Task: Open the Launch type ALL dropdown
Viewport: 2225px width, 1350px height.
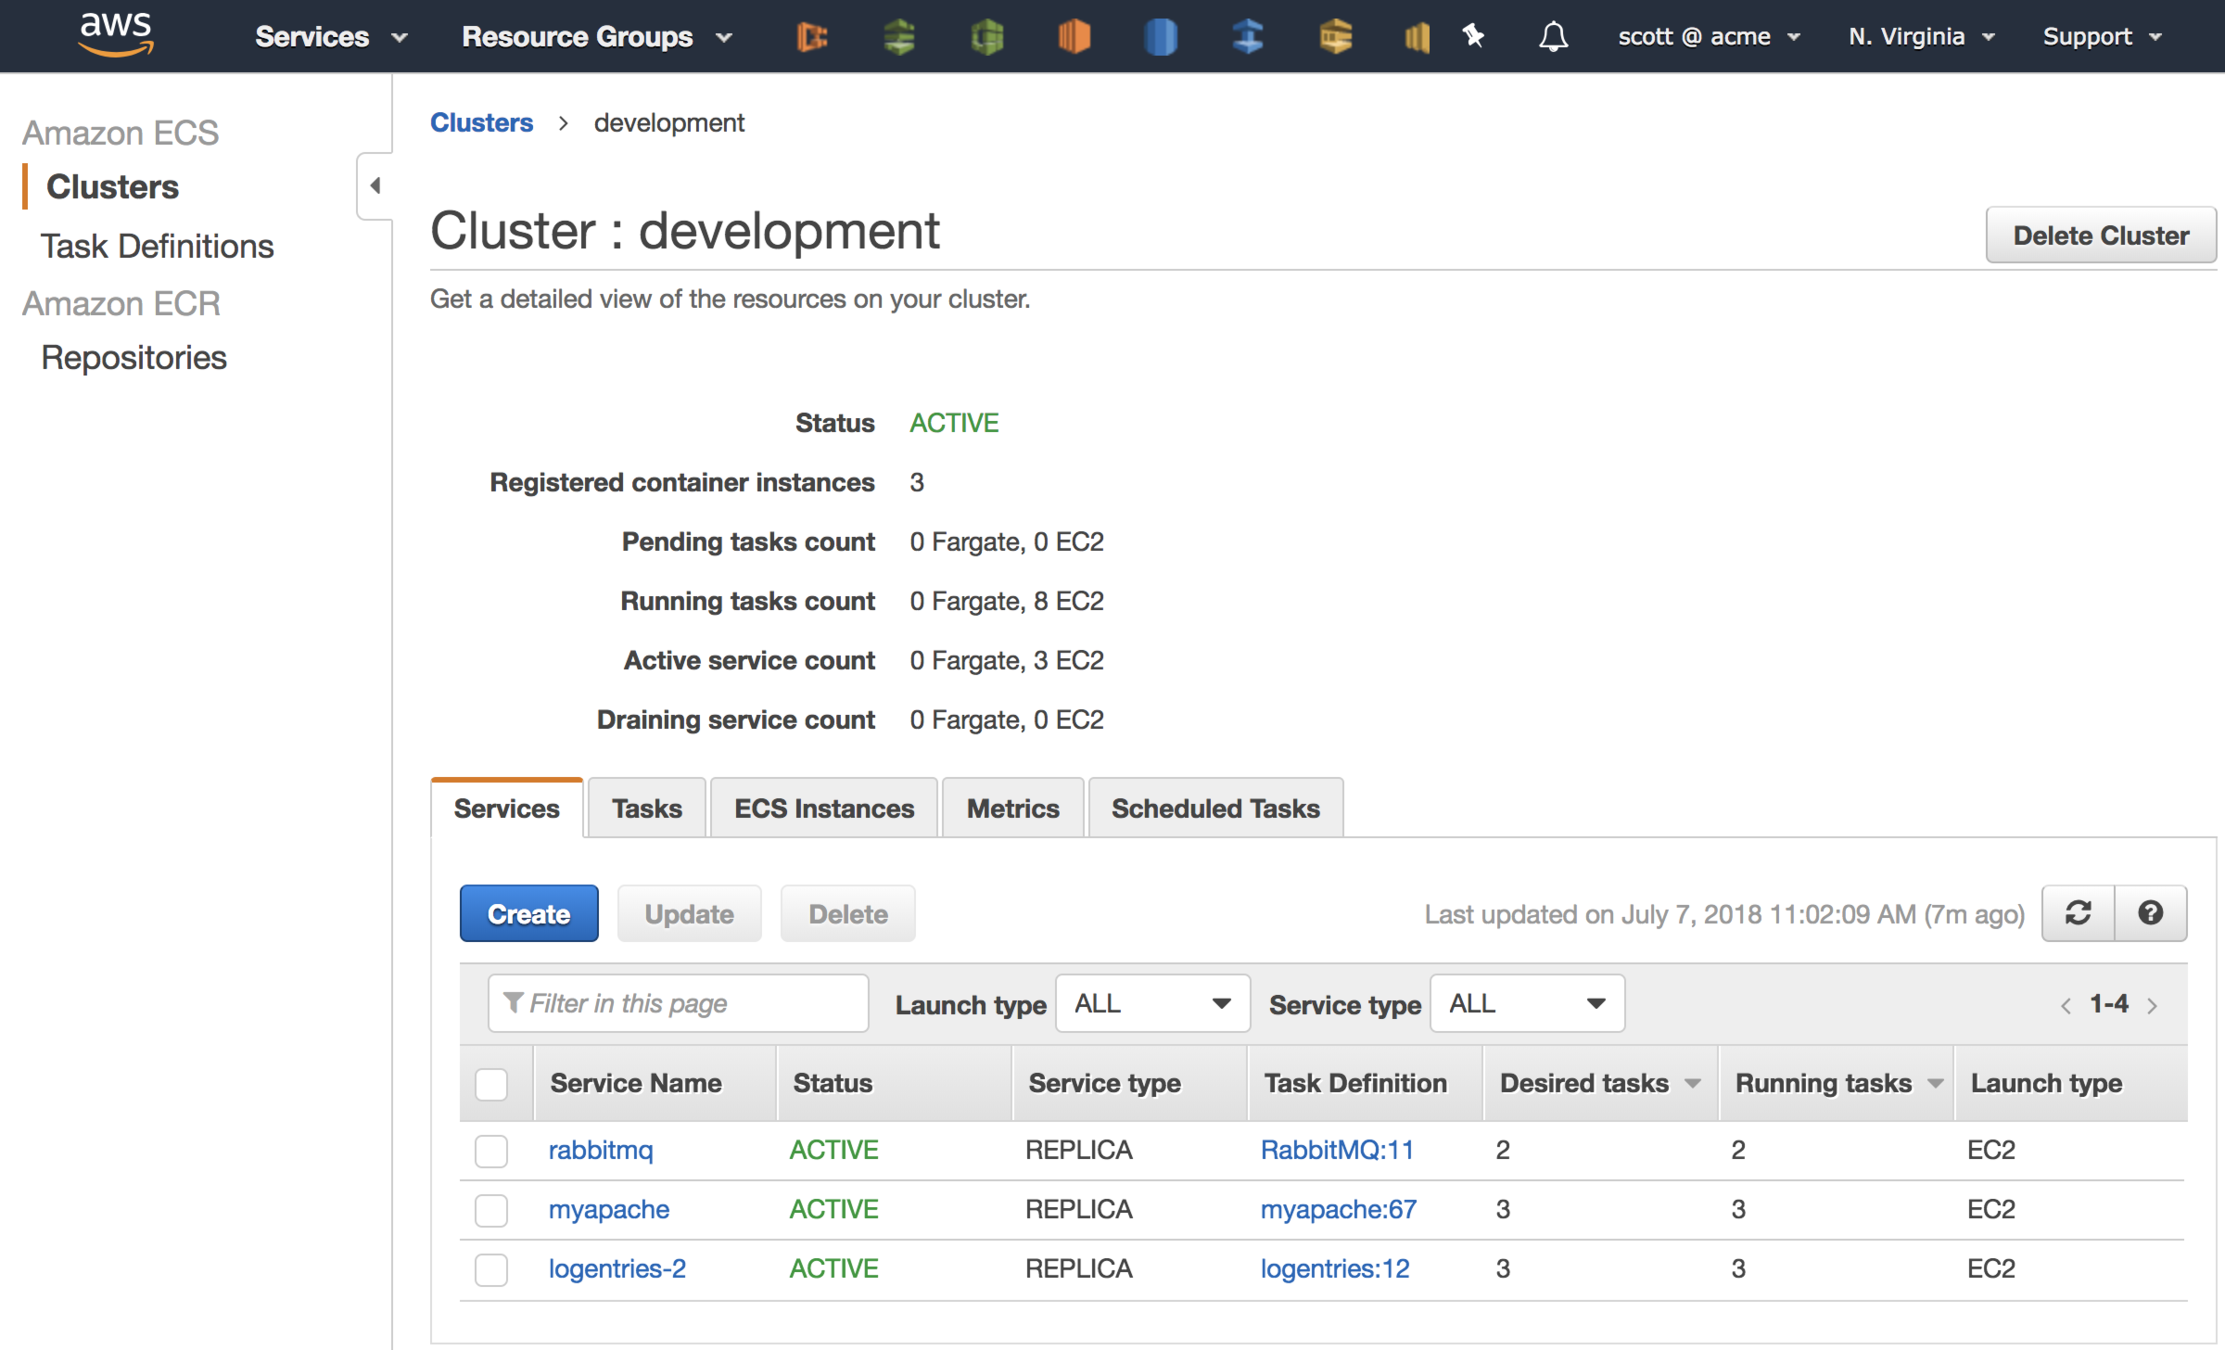Action: pos(1151,1003)
